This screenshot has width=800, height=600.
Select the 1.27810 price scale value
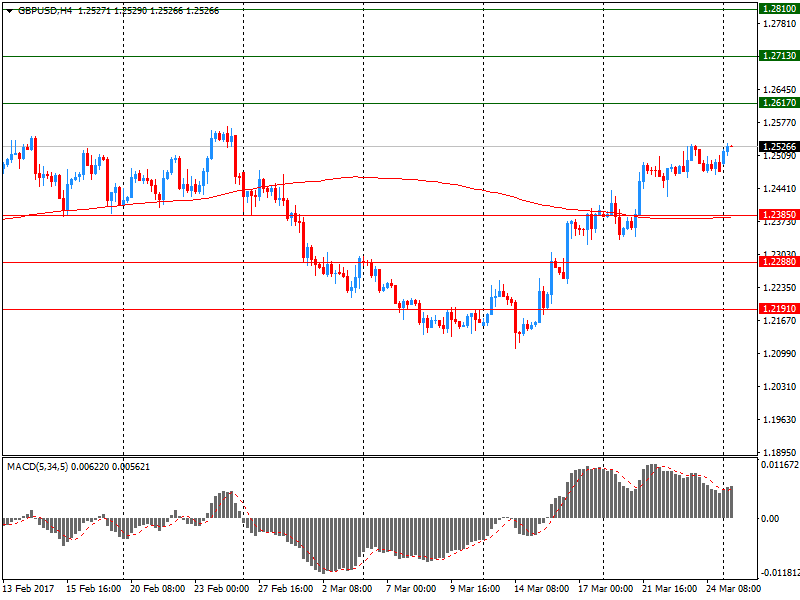click(x=779, y=23)
